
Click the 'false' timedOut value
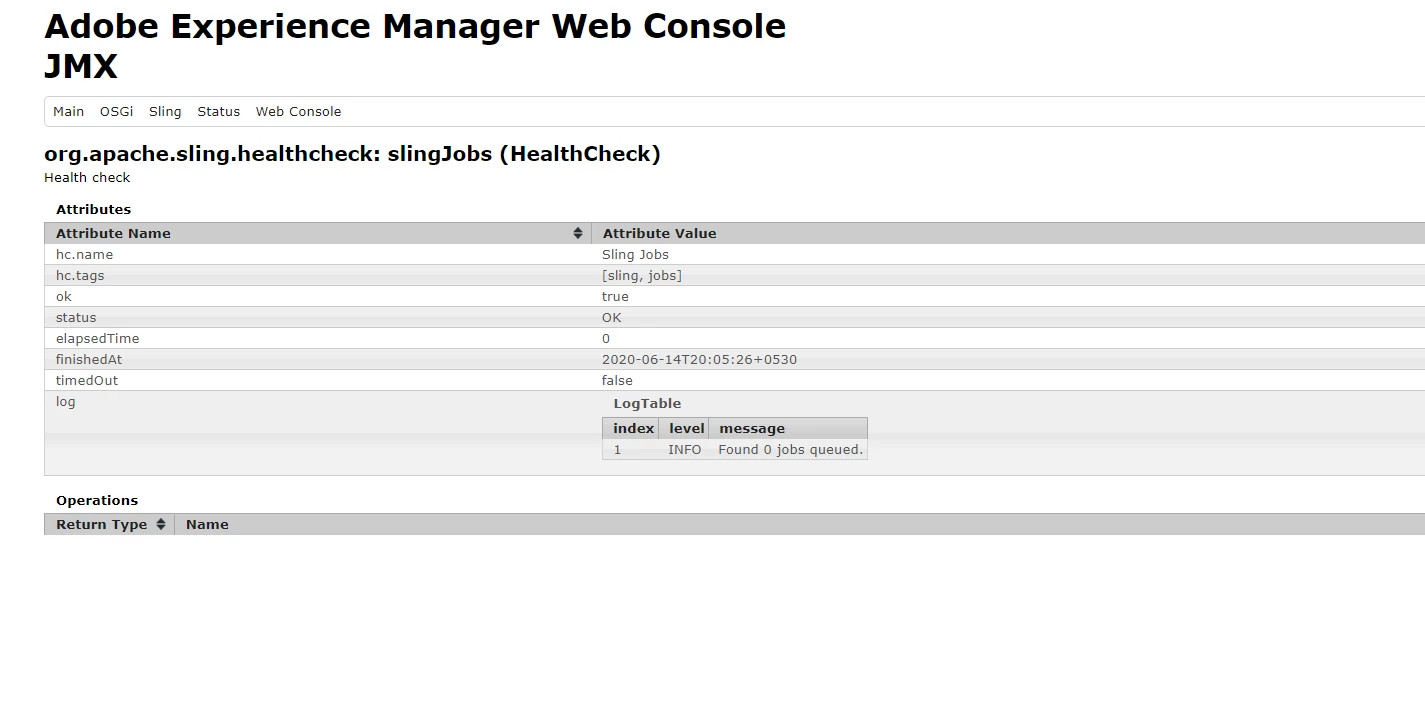[617, 380]
